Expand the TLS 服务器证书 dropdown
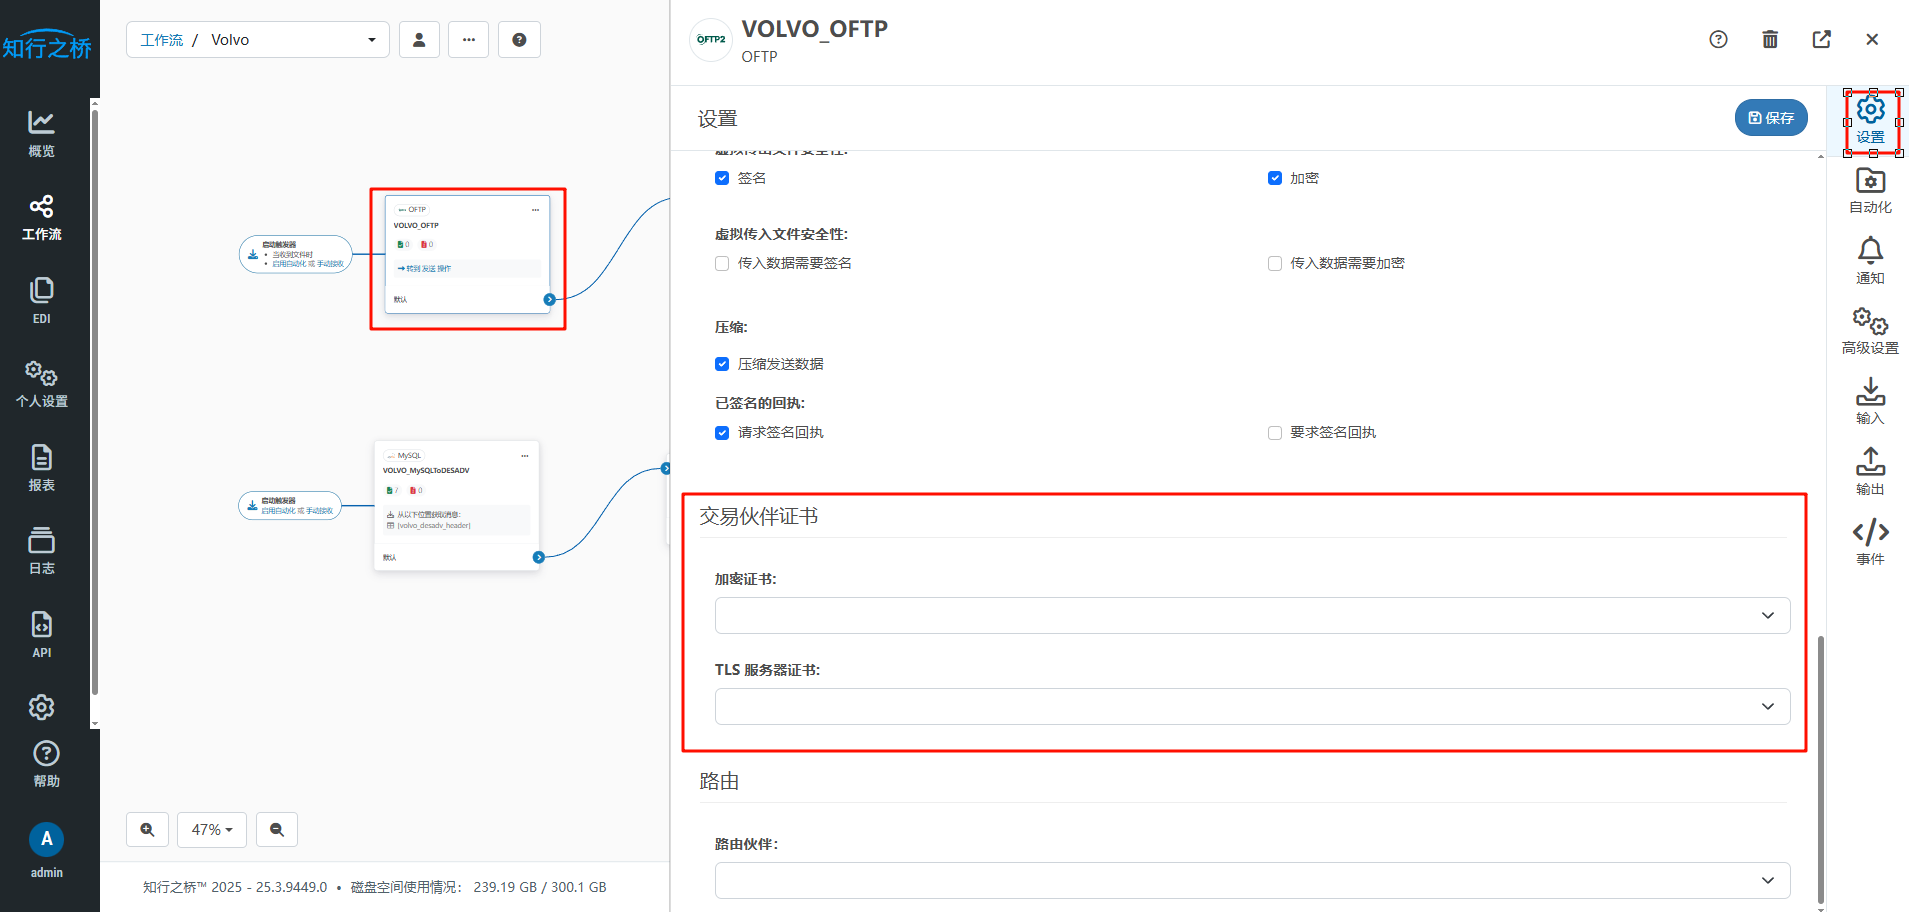Viewport: 1909px width, 912px height. [1252, 706]
